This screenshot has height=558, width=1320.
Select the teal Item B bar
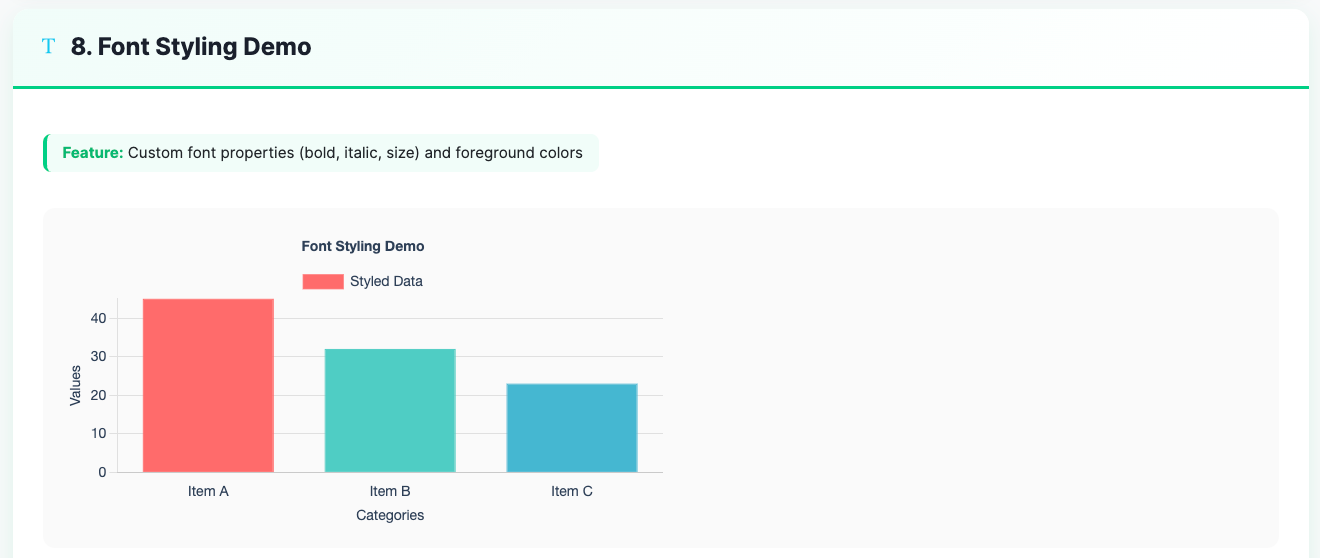tap(390, 410)
